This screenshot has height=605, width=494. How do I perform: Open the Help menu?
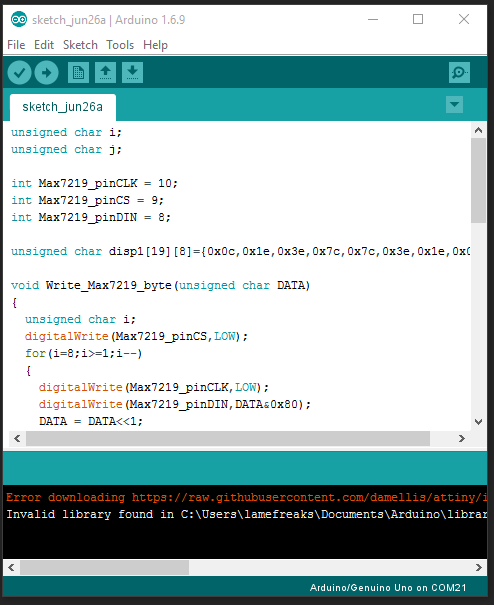click(155, 45)
